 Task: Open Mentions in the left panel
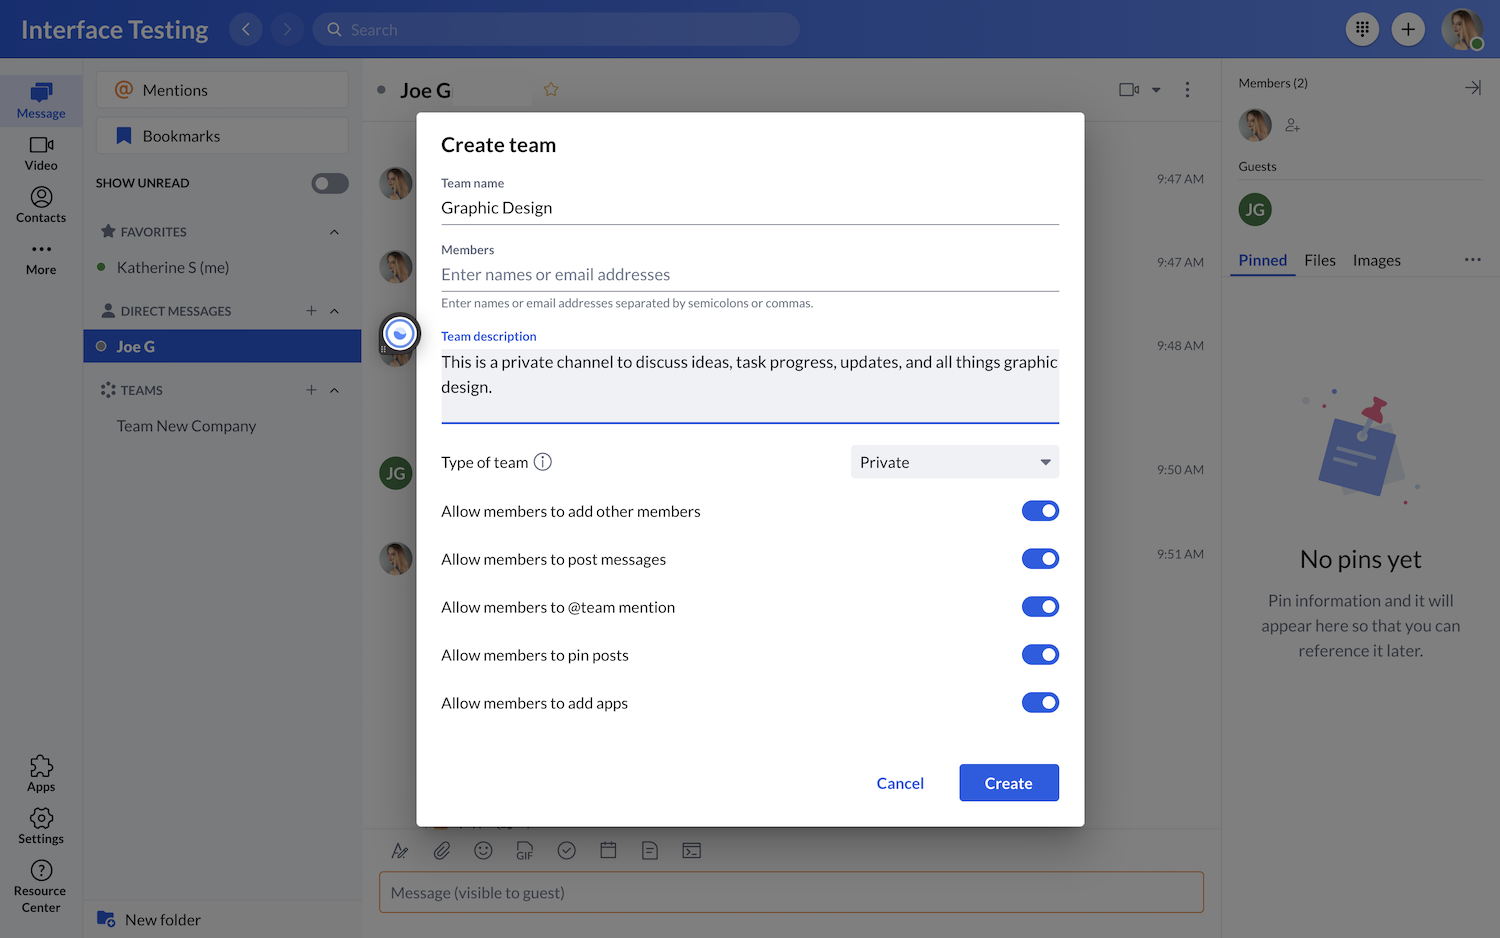click(222, 90)
